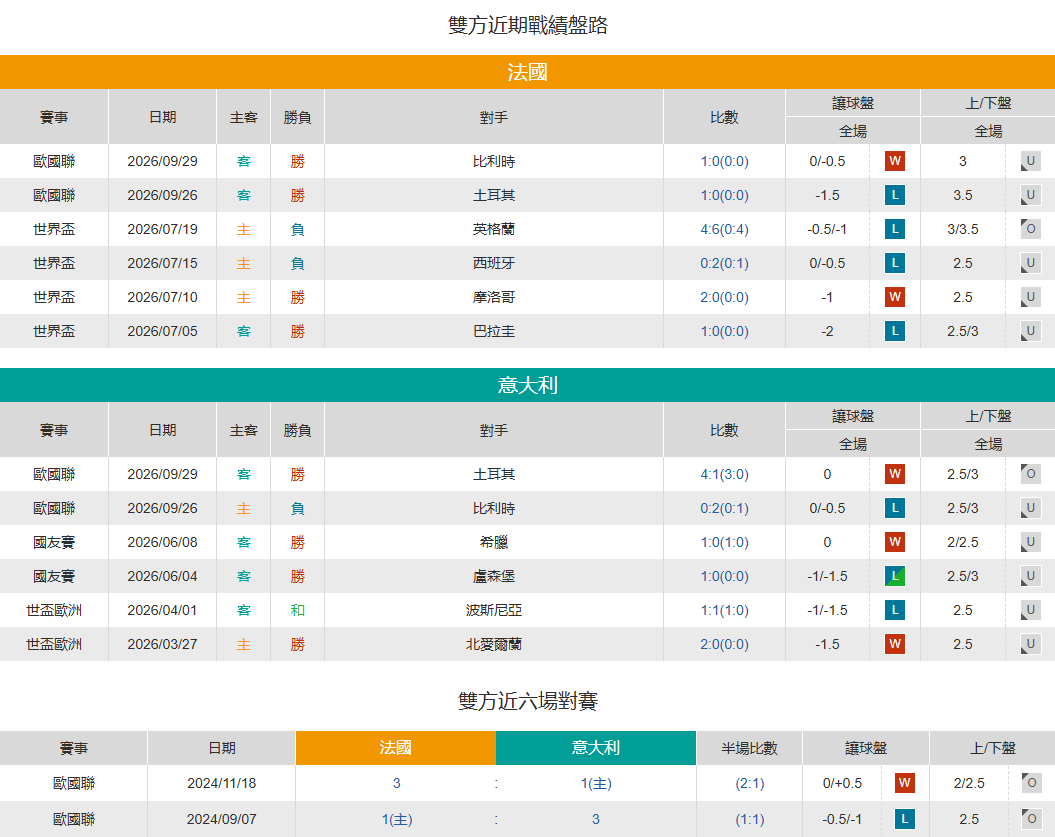Click W handicap badge in Italy's 希臘 row
The height and width of the screenshot is (837, 1055).
(894, 542)
